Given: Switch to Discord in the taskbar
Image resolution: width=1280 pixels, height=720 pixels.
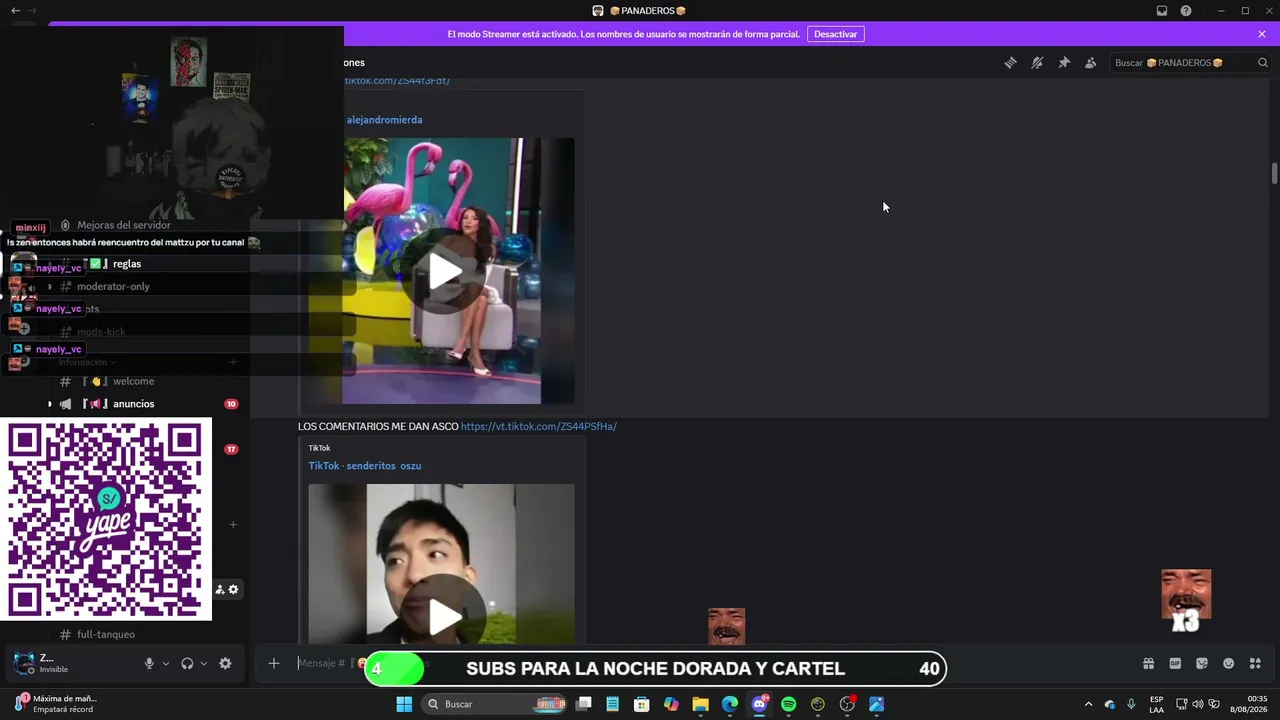Looking at the screenshot, I should click(x=759, y=704).
